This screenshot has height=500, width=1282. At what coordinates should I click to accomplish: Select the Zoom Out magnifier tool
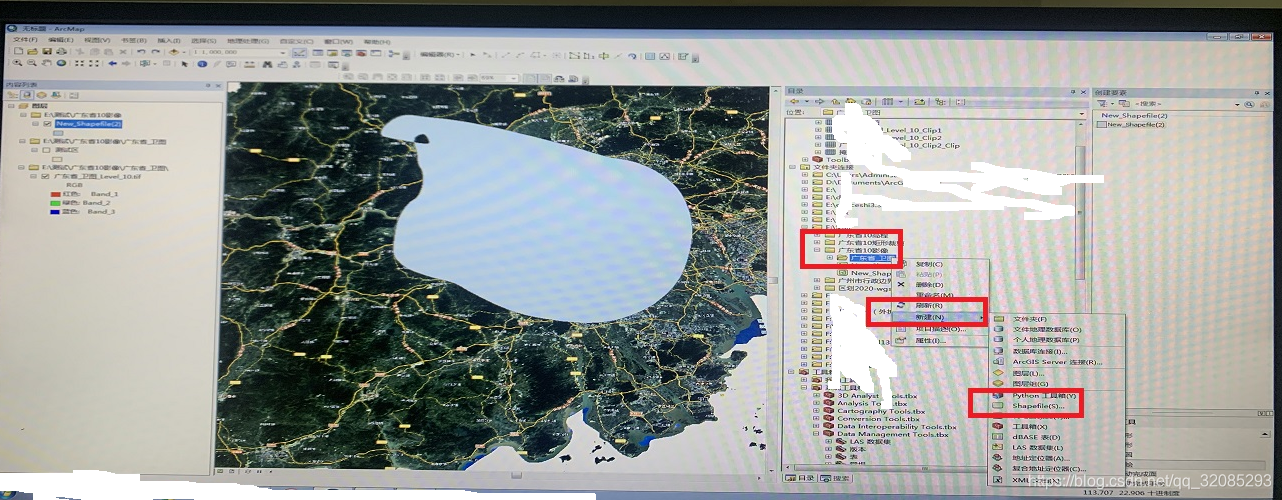pos(31,62)
